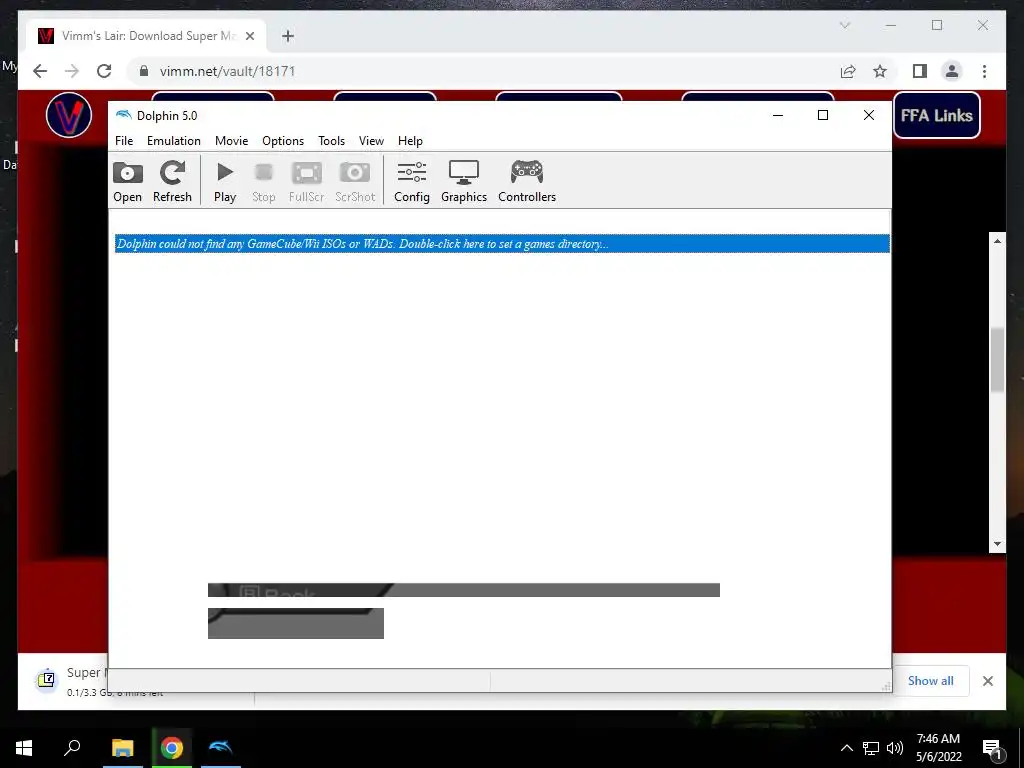The image size is (1024, 768).
Task: Click the downloading Super Mario file icon
Action: click(x=46, y=680)
